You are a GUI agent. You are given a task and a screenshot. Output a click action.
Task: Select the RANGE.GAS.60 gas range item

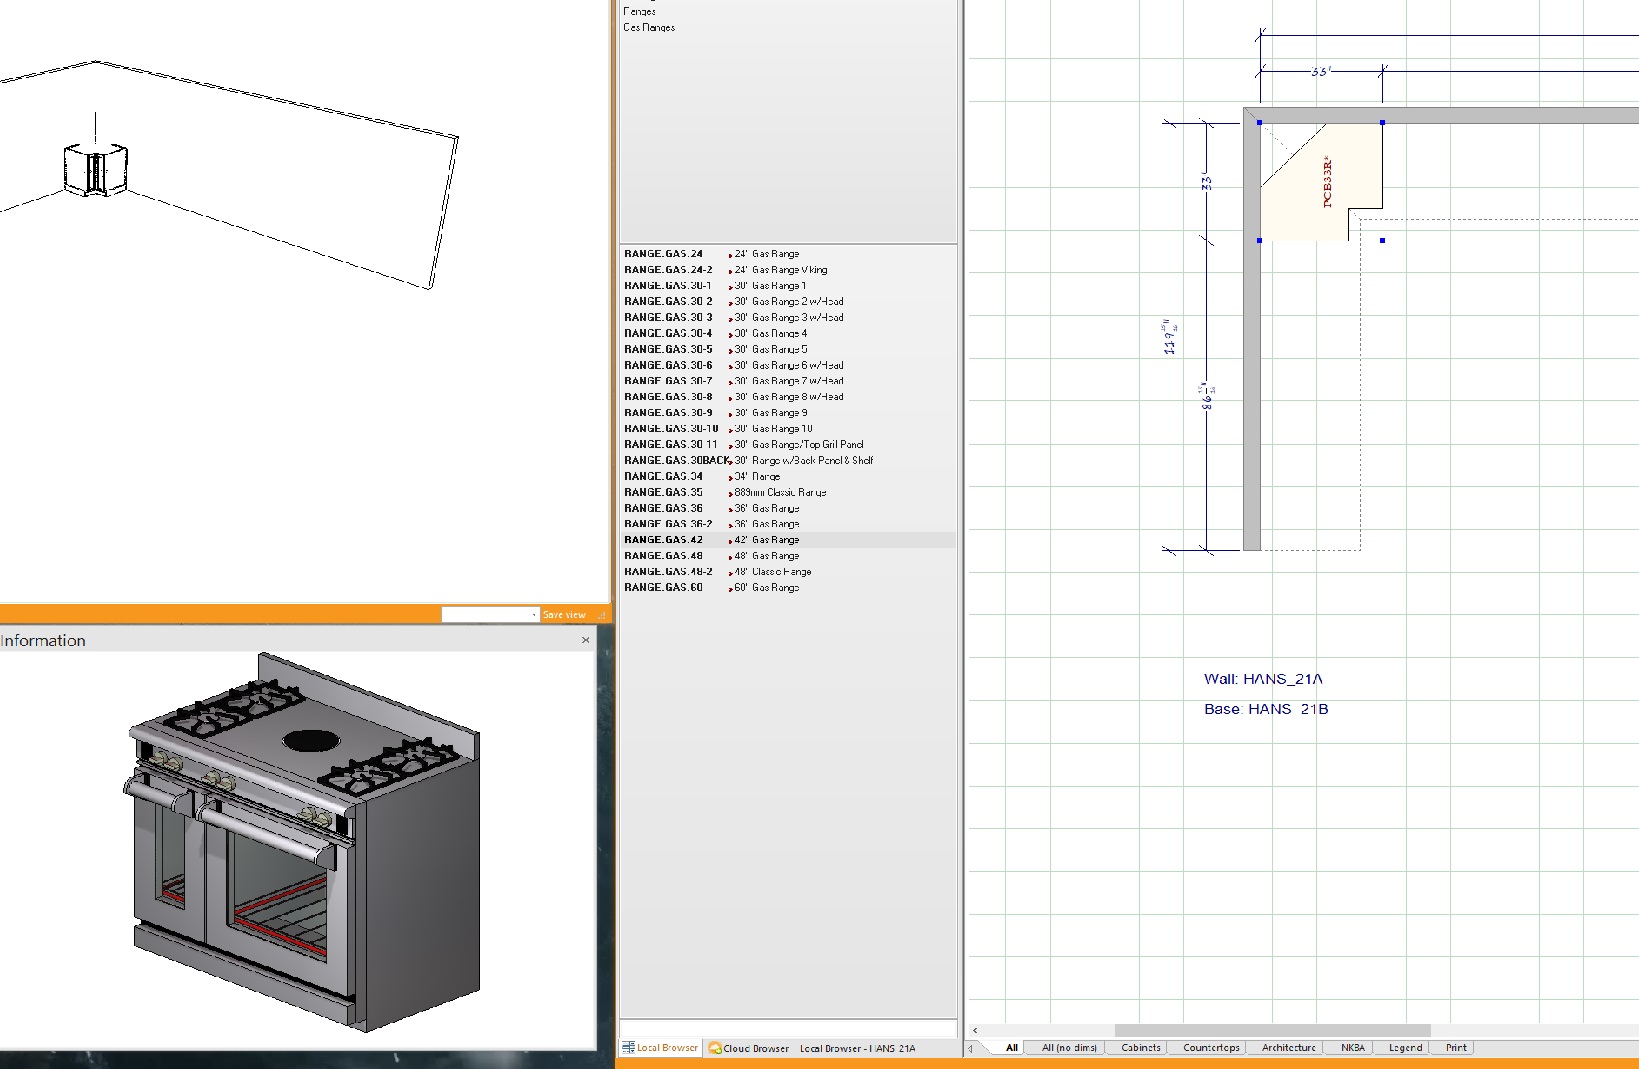pyautogui.click(x=663, y=588)
